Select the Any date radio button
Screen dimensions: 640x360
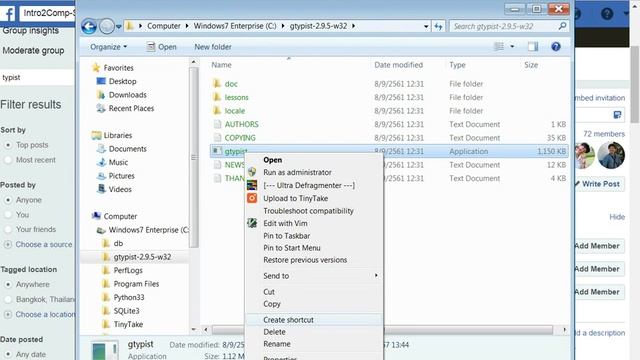(8, 354)
